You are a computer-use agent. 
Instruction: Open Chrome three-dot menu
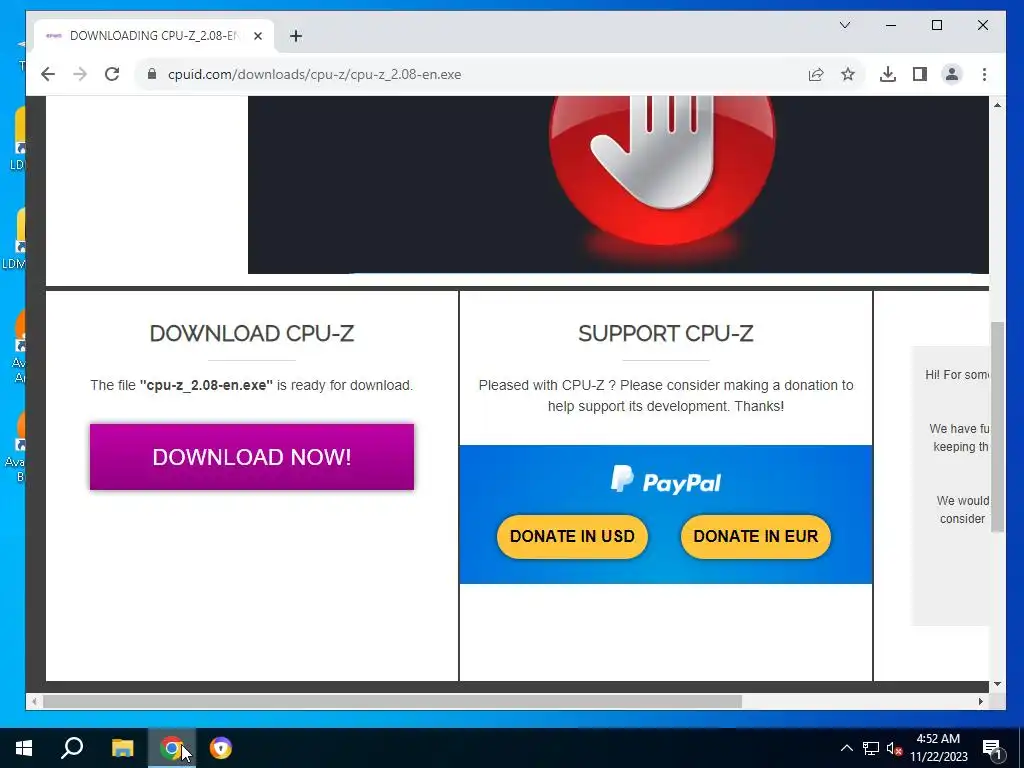[984, 74]
